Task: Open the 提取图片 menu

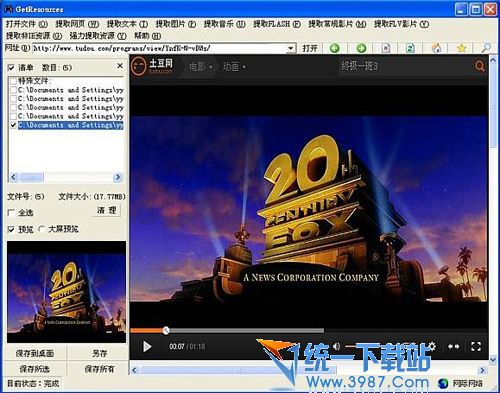Action: (176, 24)
